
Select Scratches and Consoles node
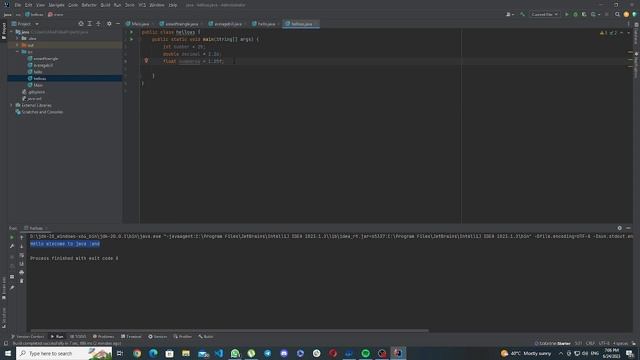click(x=39, y=112)
